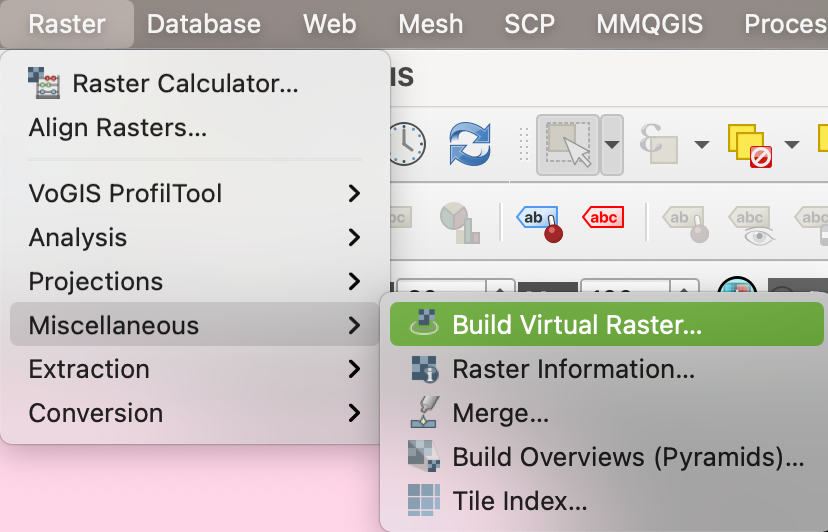Activate the Select Features tool
Screen dimensions: 828x532
pos(567,145)
